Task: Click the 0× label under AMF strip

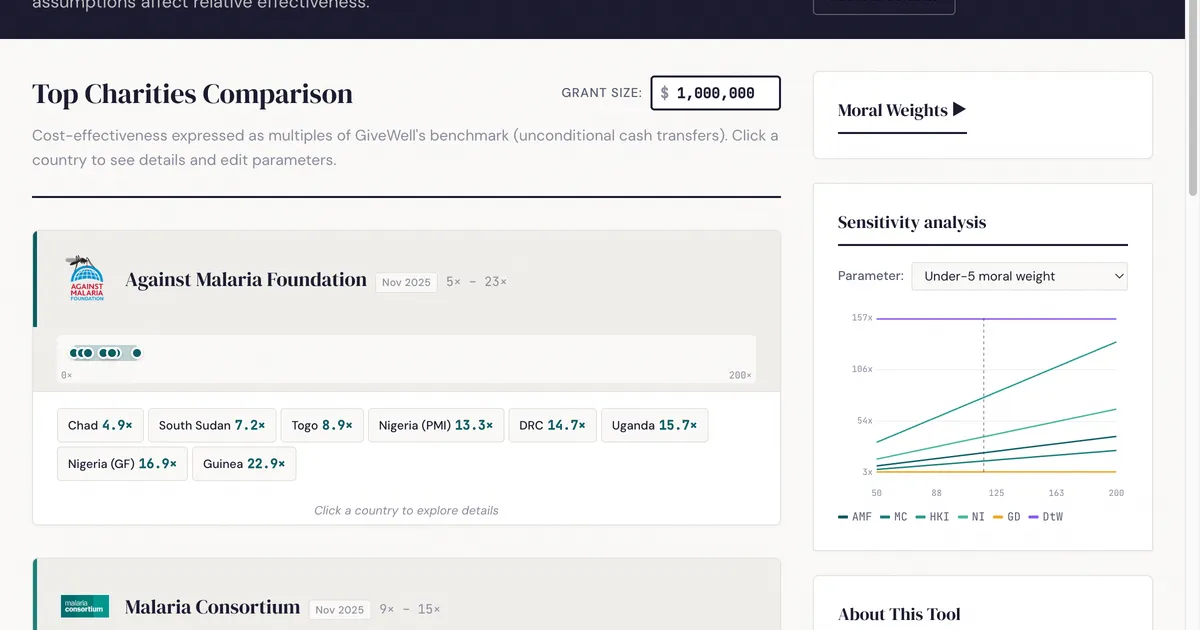Action: [x=66, y=375]
